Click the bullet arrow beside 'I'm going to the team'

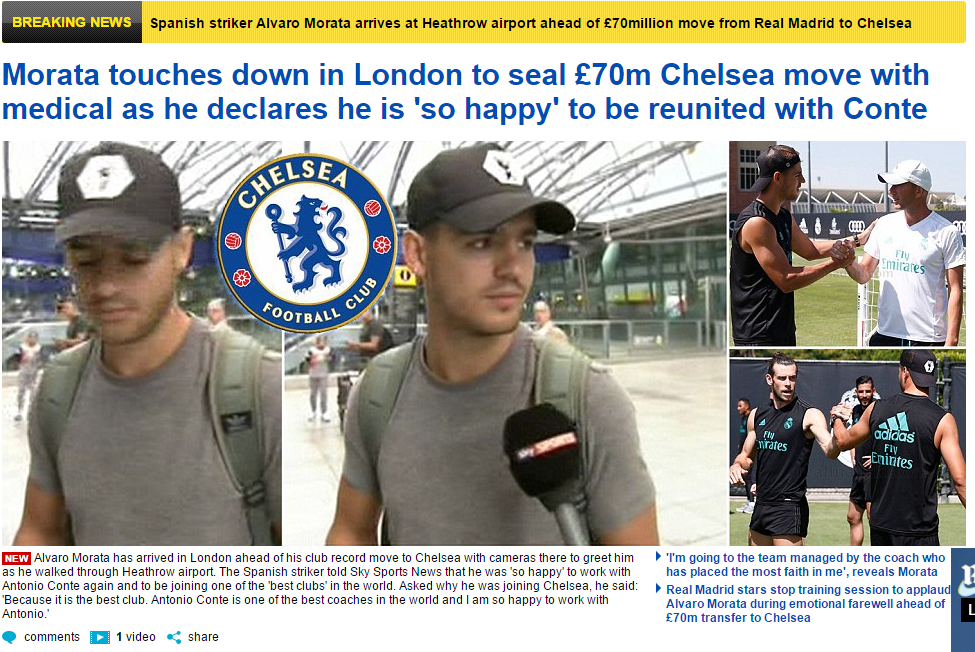658,556
